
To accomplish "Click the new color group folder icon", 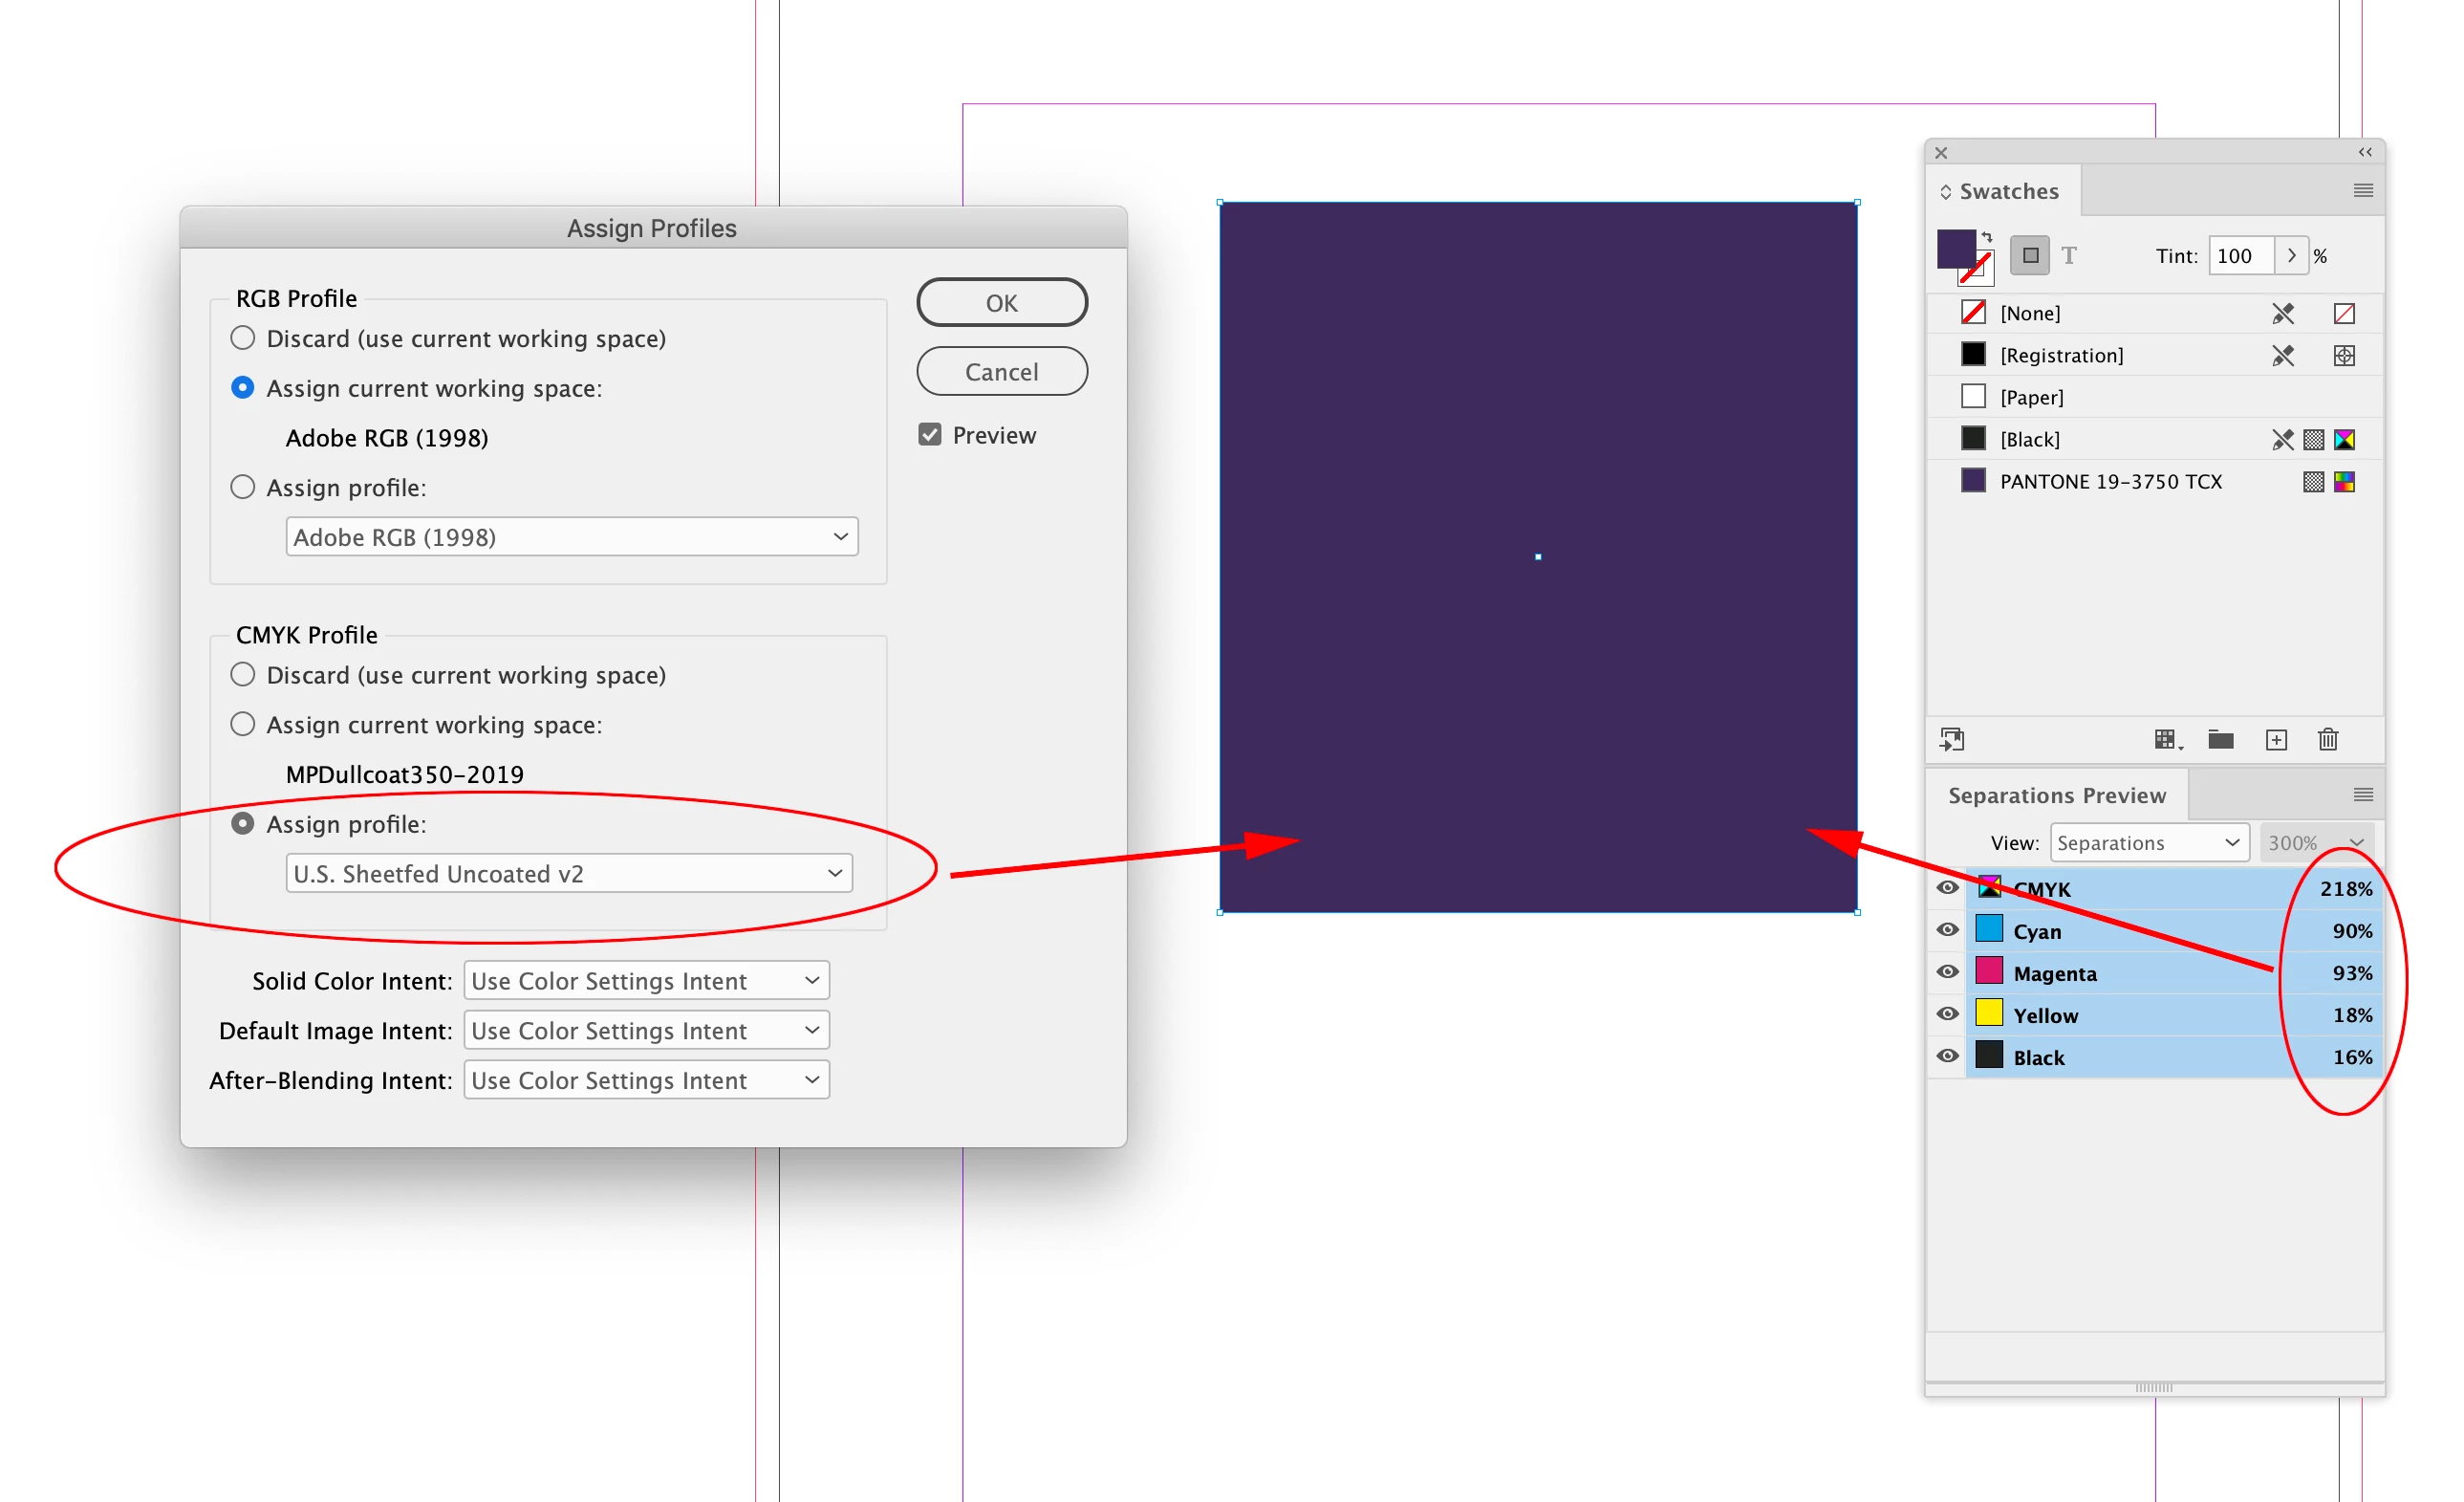I will tap(2220, 740).
